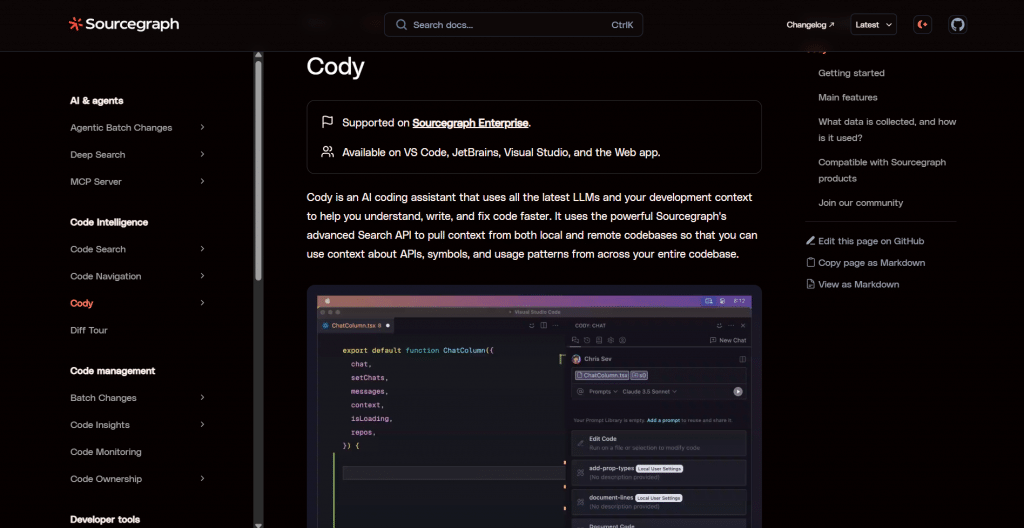Screen dimensions: 1024x528
Task: Click the search magnifier icon
Action: (x=402, y=25)
